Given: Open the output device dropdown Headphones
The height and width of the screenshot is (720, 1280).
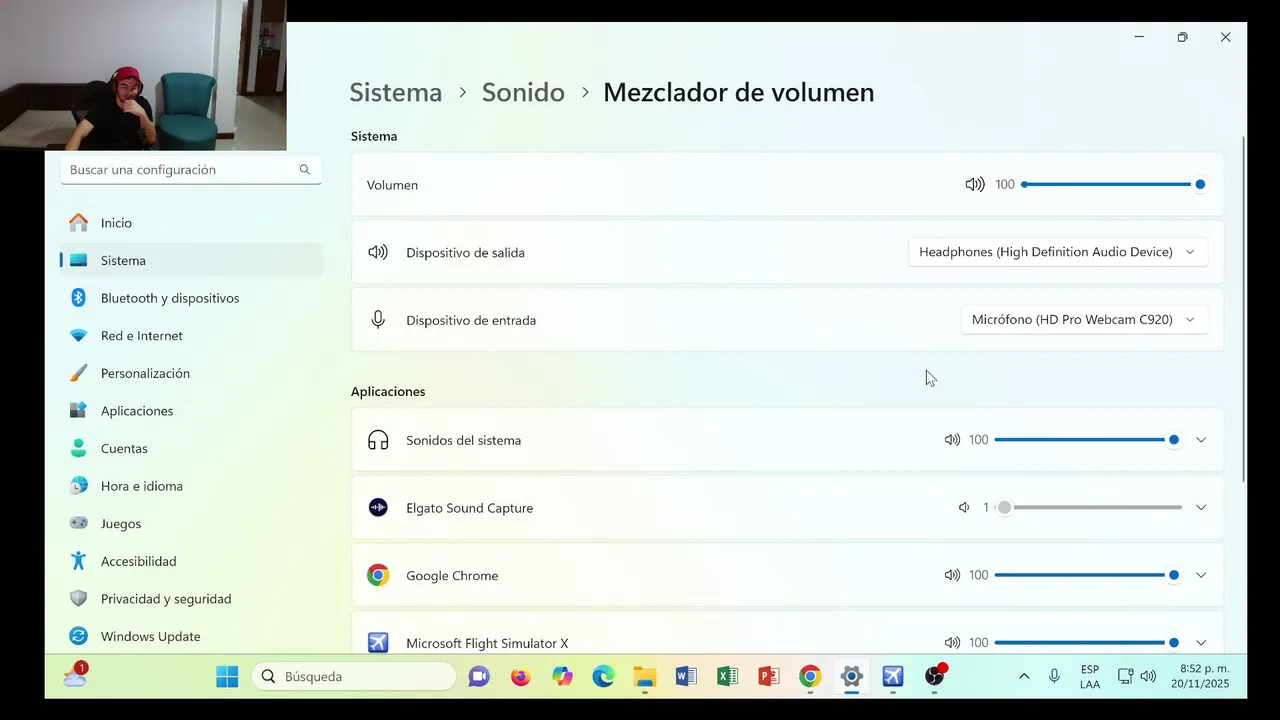Looking at the screenshot, I should click(x=1058, y=252).
